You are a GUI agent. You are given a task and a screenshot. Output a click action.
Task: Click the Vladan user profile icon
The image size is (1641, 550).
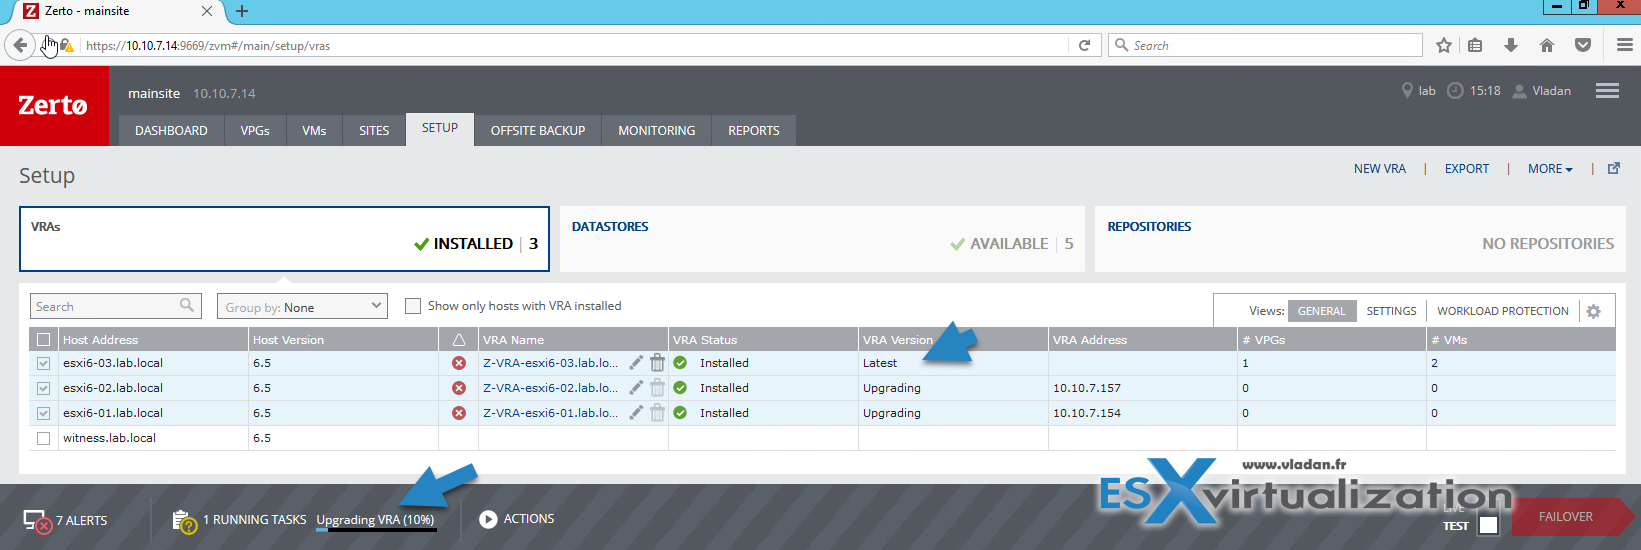pyautogui.click(x=1520, y=91)
